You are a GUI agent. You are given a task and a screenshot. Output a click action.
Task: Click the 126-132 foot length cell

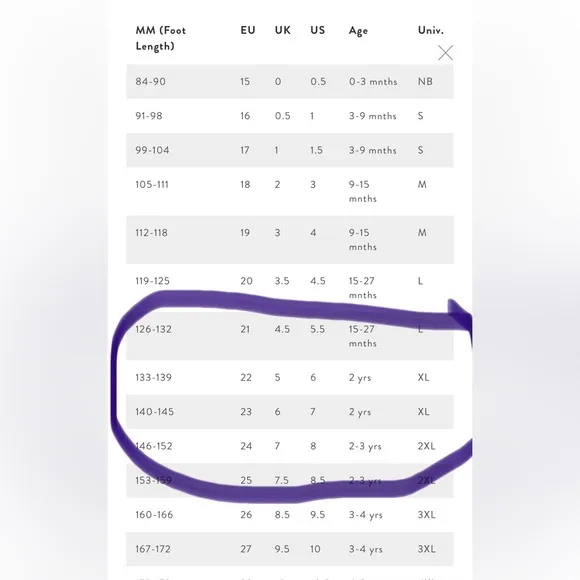pos(153,329)
